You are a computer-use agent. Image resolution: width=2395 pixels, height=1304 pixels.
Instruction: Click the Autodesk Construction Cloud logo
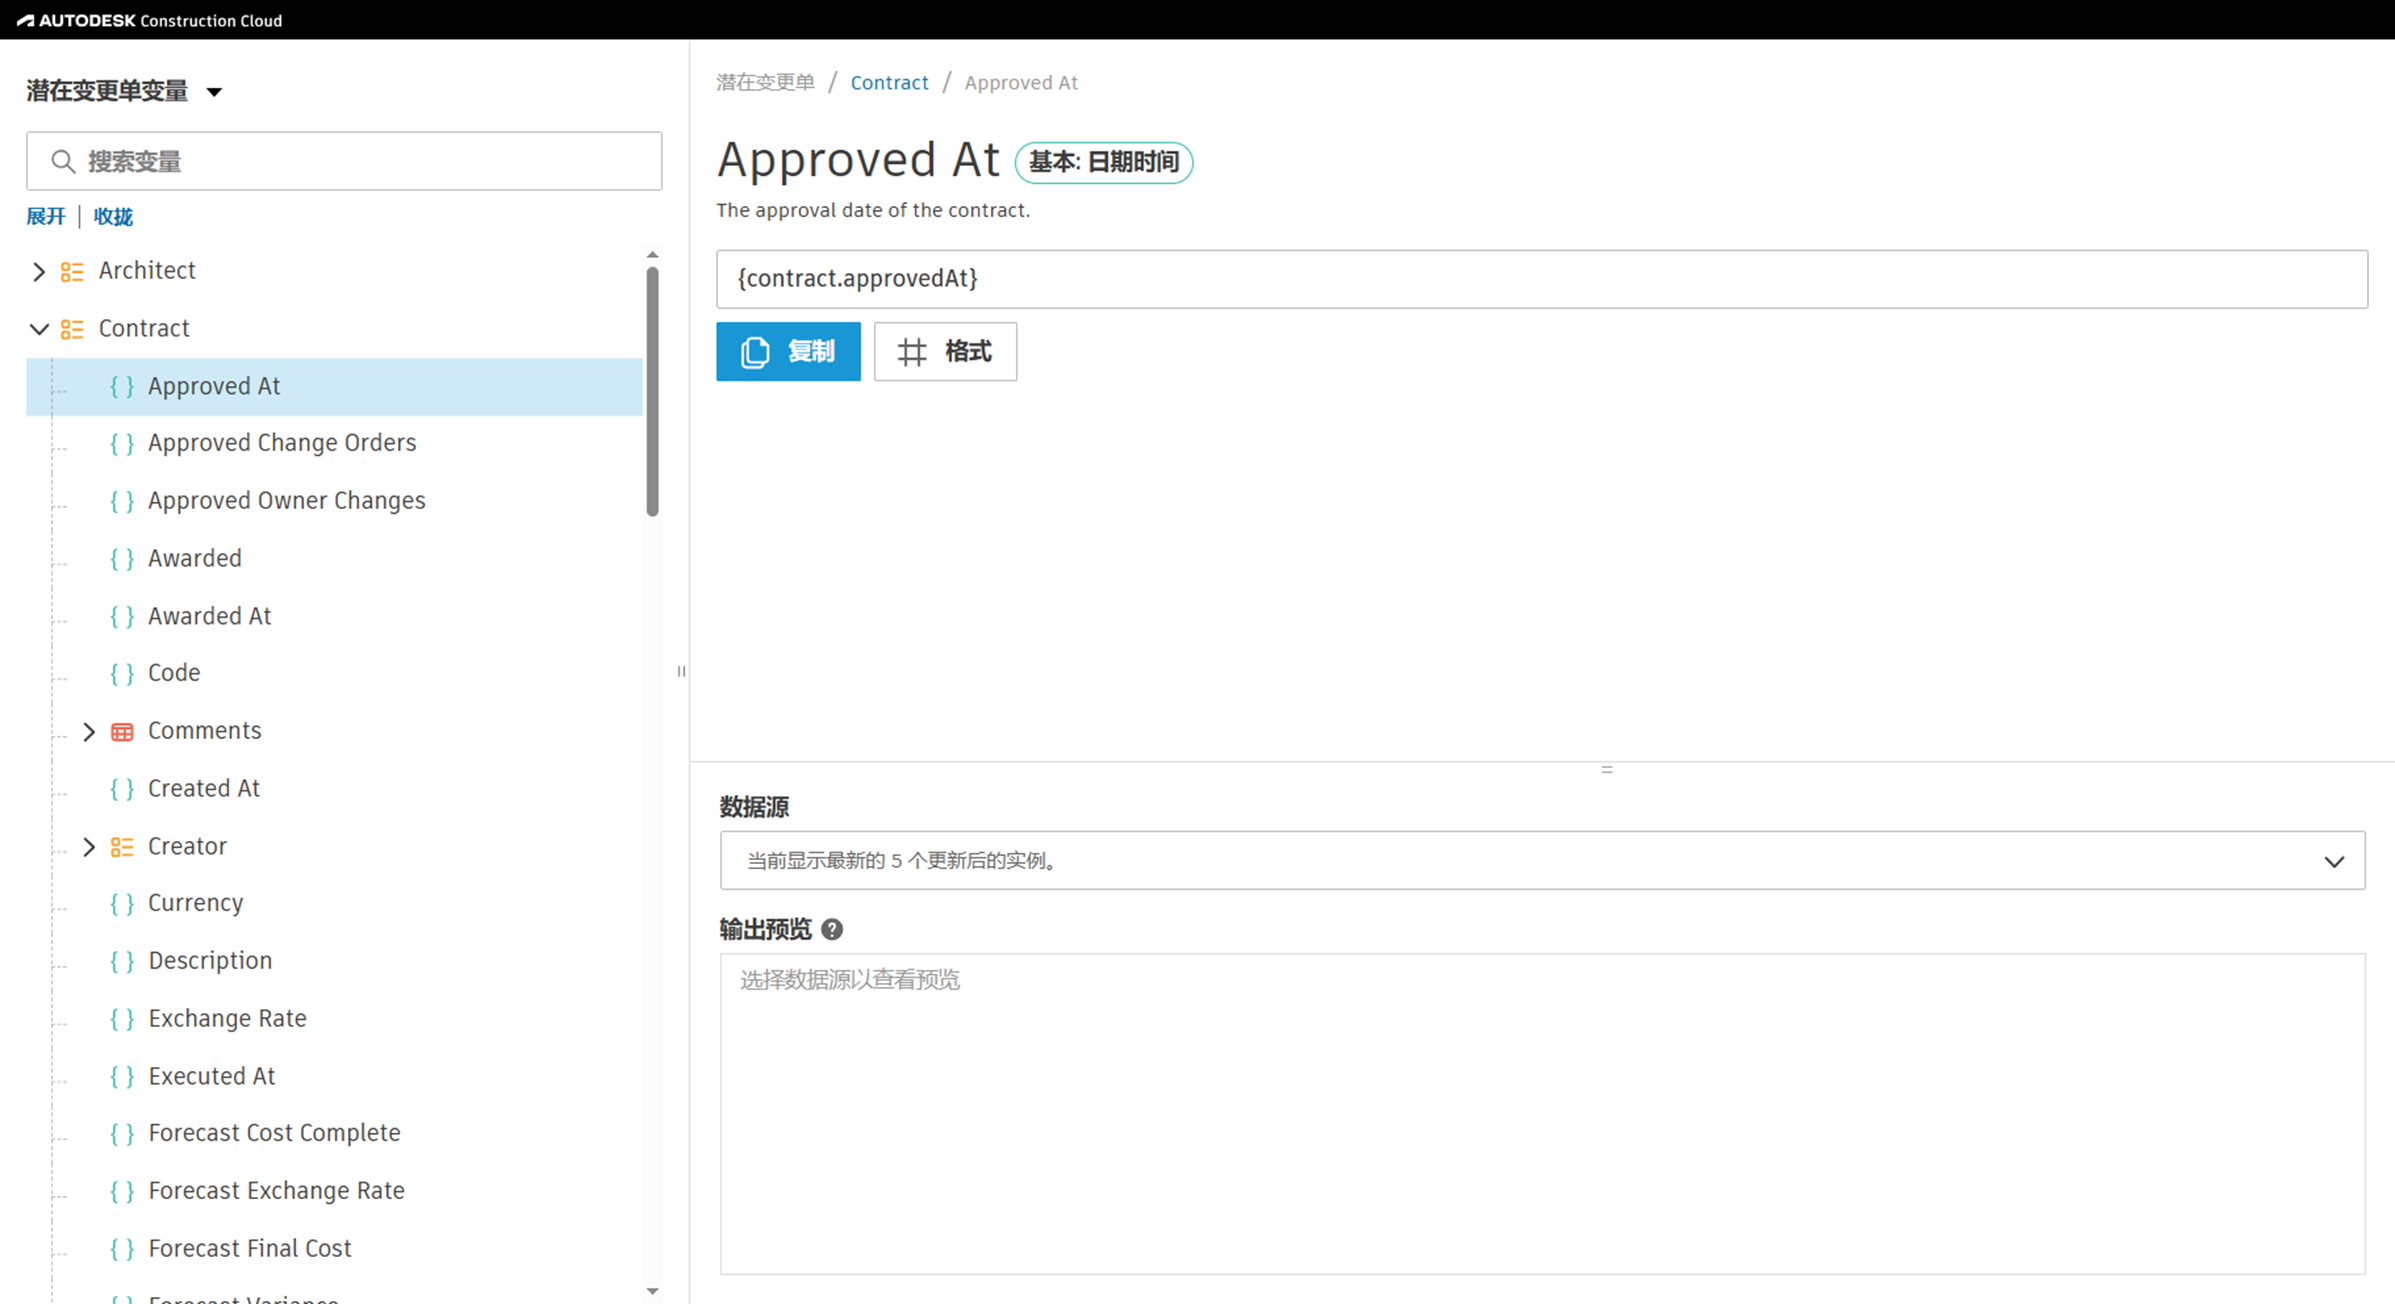pos(150,20)
